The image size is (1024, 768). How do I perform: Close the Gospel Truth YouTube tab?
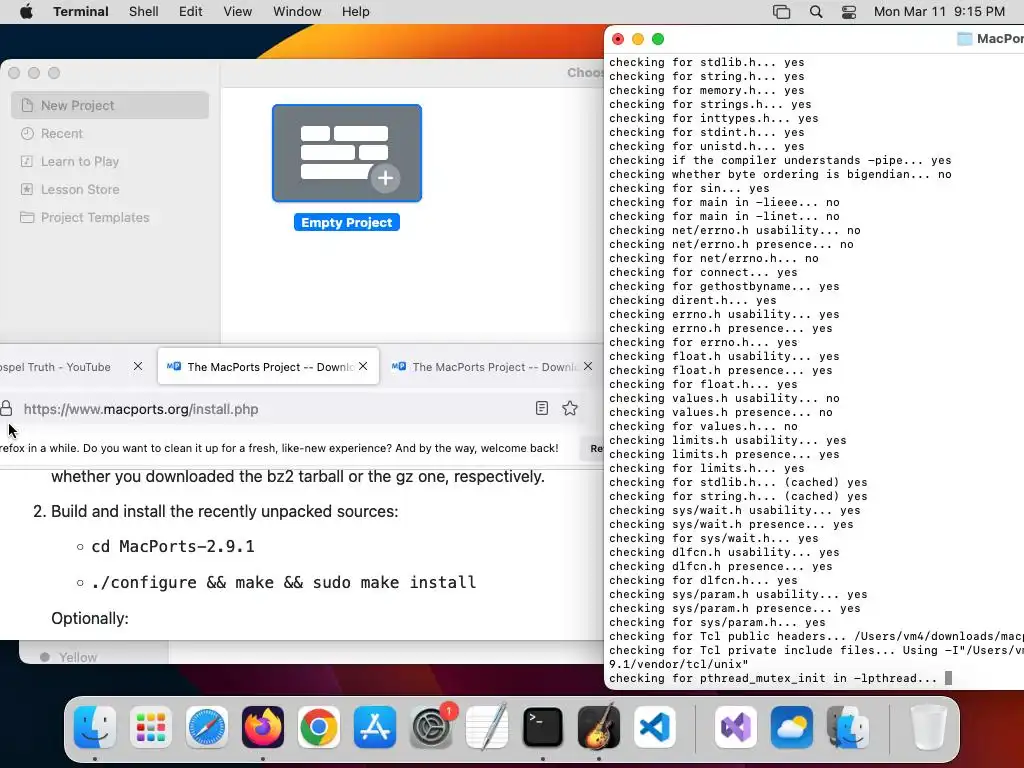coord(138,366)
